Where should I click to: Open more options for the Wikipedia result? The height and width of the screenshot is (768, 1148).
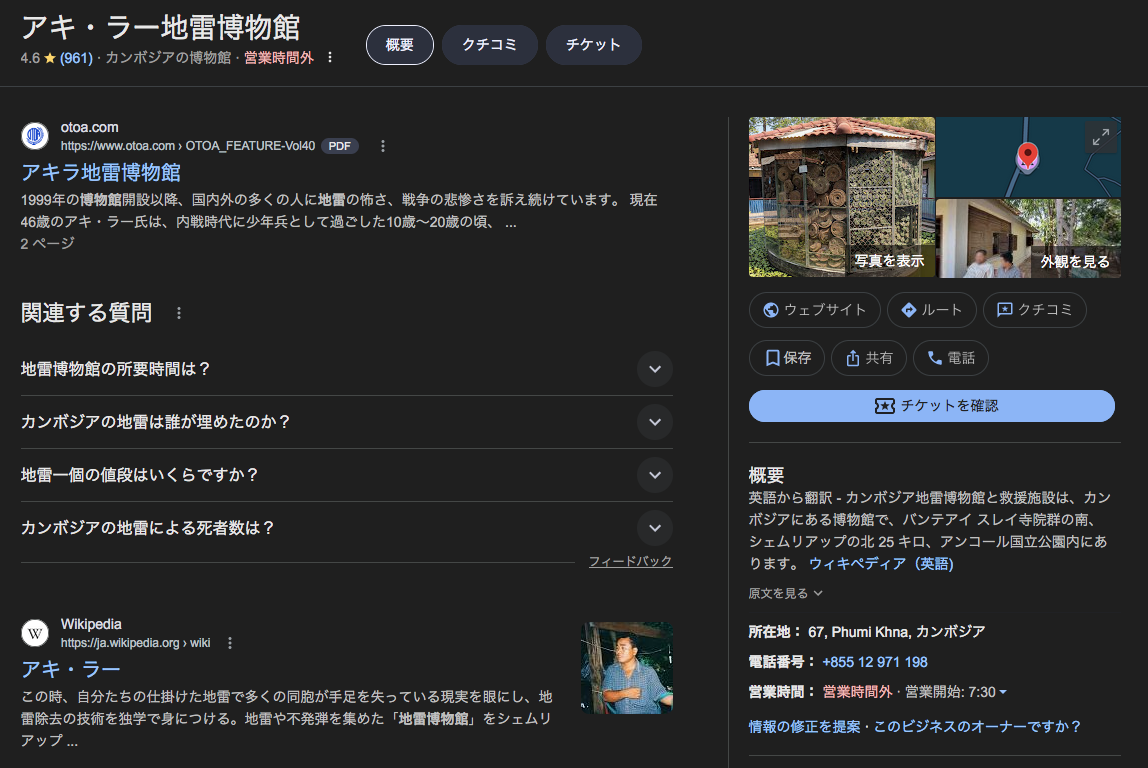coord(229,643)
